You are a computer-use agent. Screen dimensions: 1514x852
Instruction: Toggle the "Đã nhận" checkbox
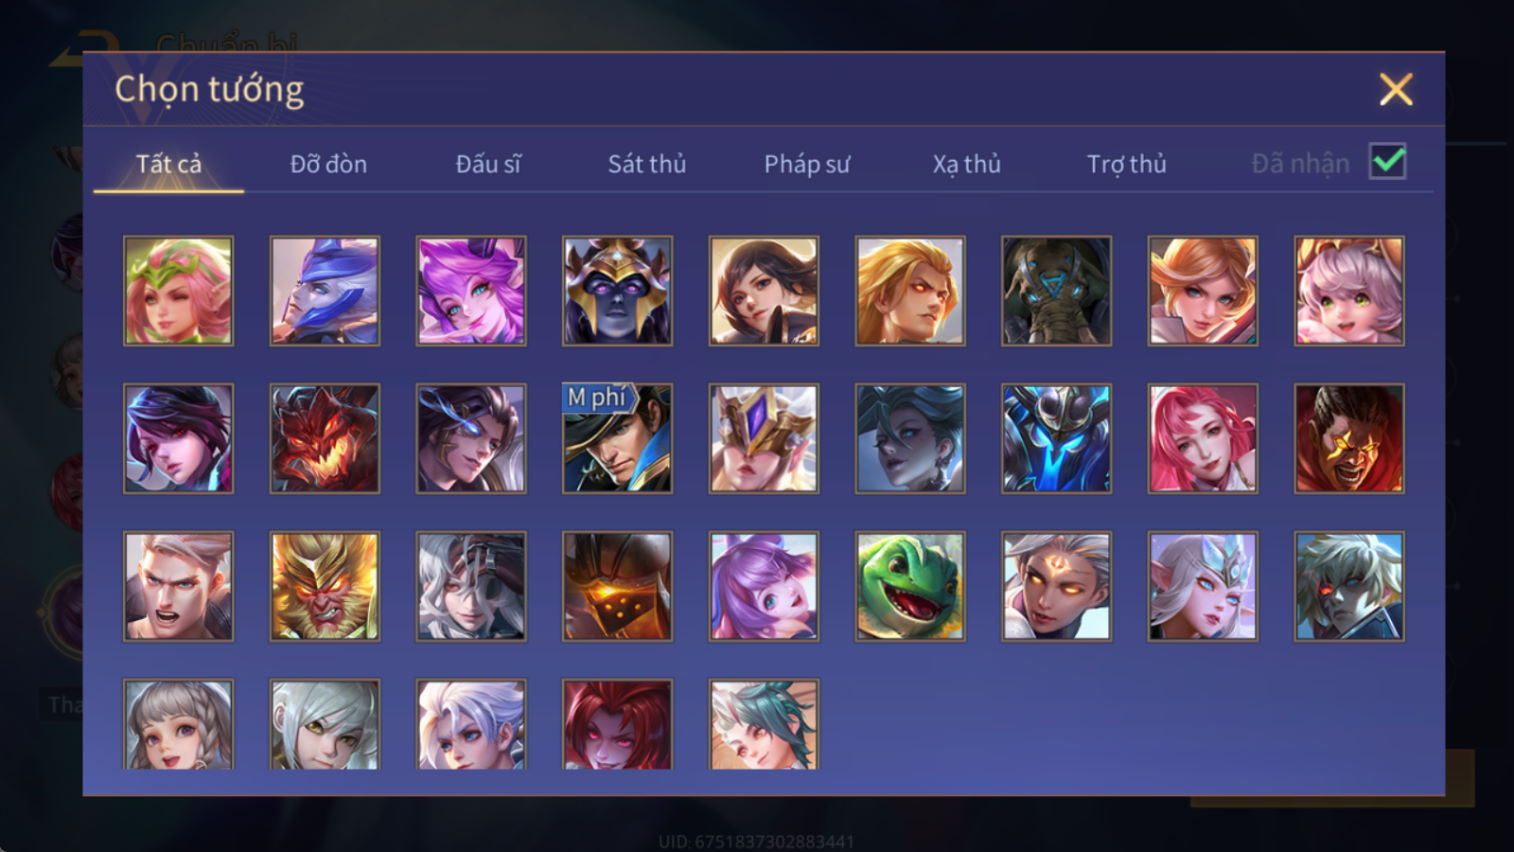1388,162
